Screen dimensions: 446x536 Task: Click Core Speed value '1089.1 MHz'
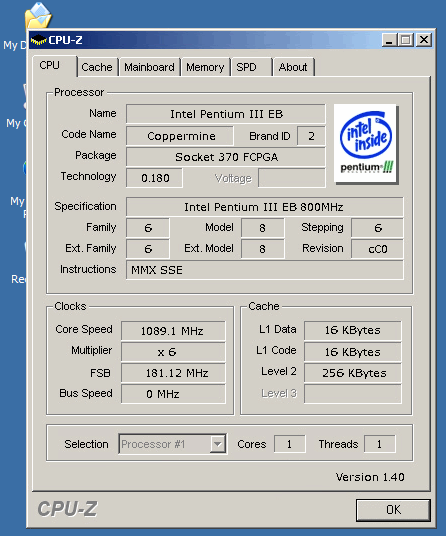tap(173, 331)
